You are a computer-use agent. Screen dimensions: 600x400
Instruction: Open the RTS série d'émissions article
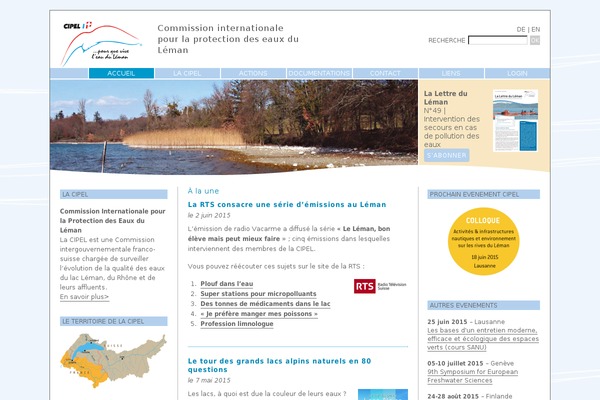[x=287, y=204]
